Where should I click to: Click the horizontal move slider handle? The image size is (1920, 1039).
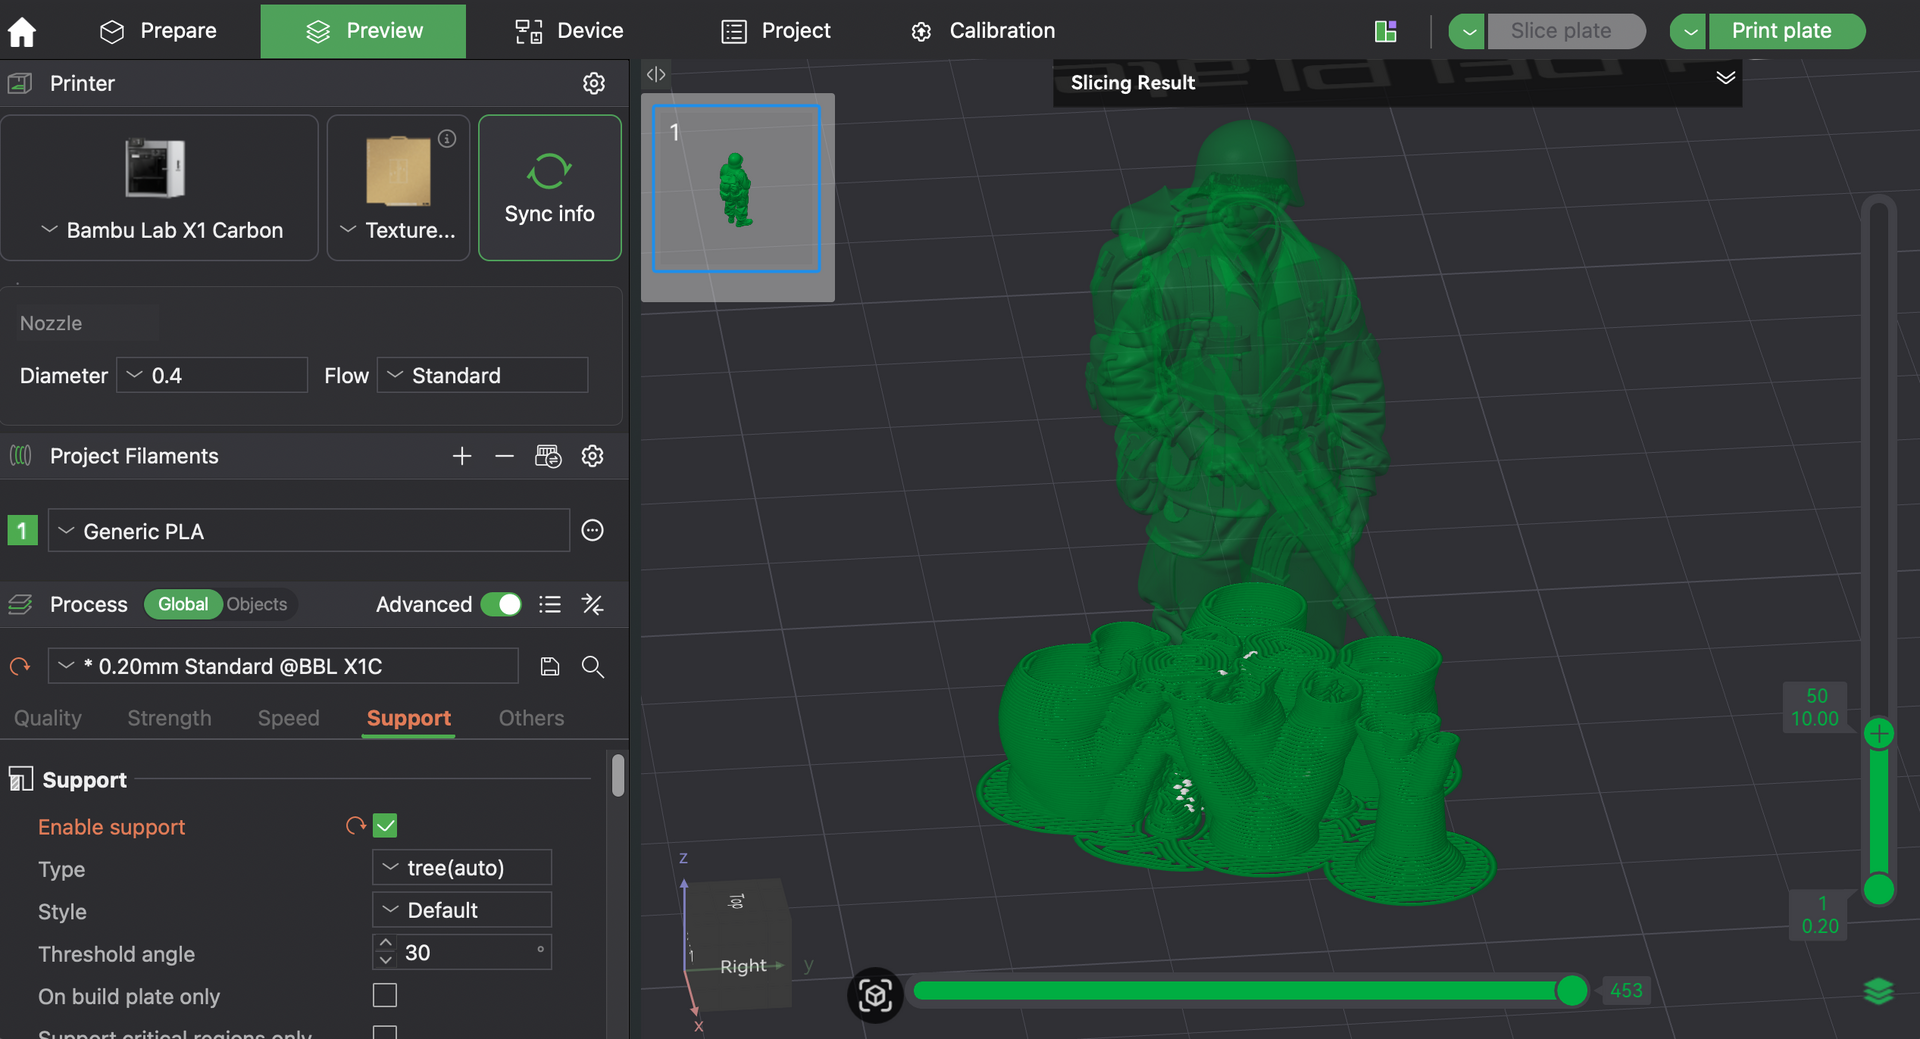point(1572,991)
